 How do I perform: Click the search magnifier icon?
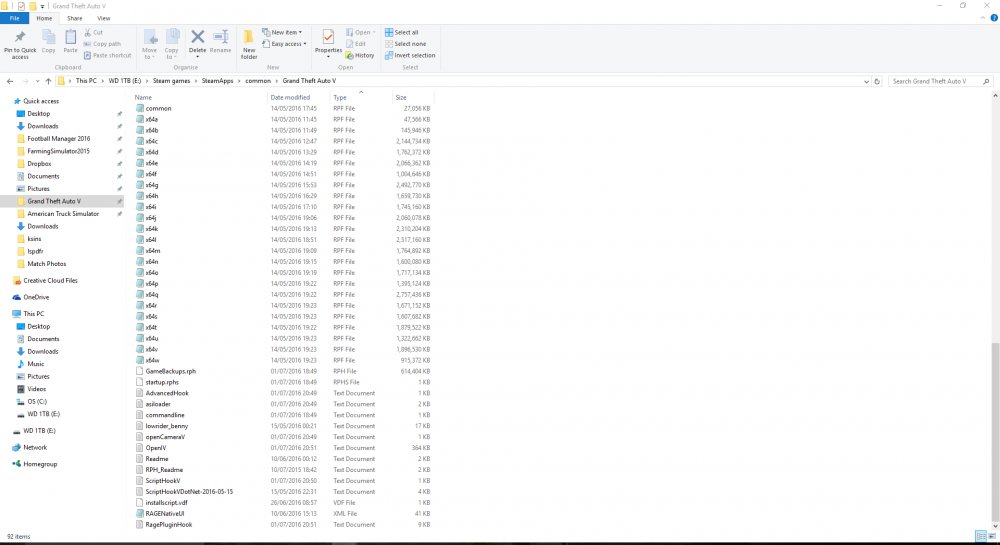tap(986, 81)
